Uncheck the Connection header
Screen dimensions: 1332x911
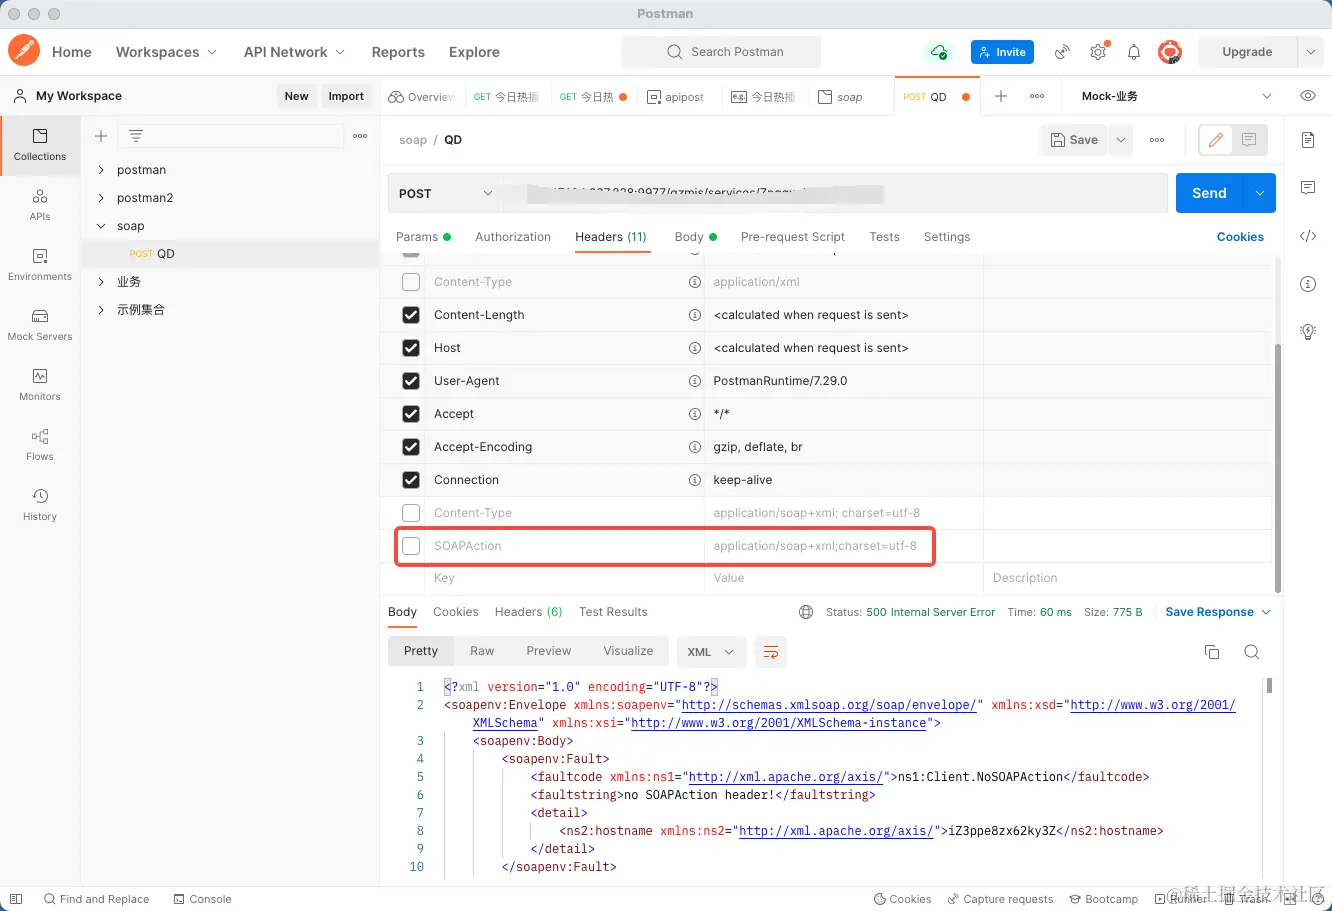[411, 480]
